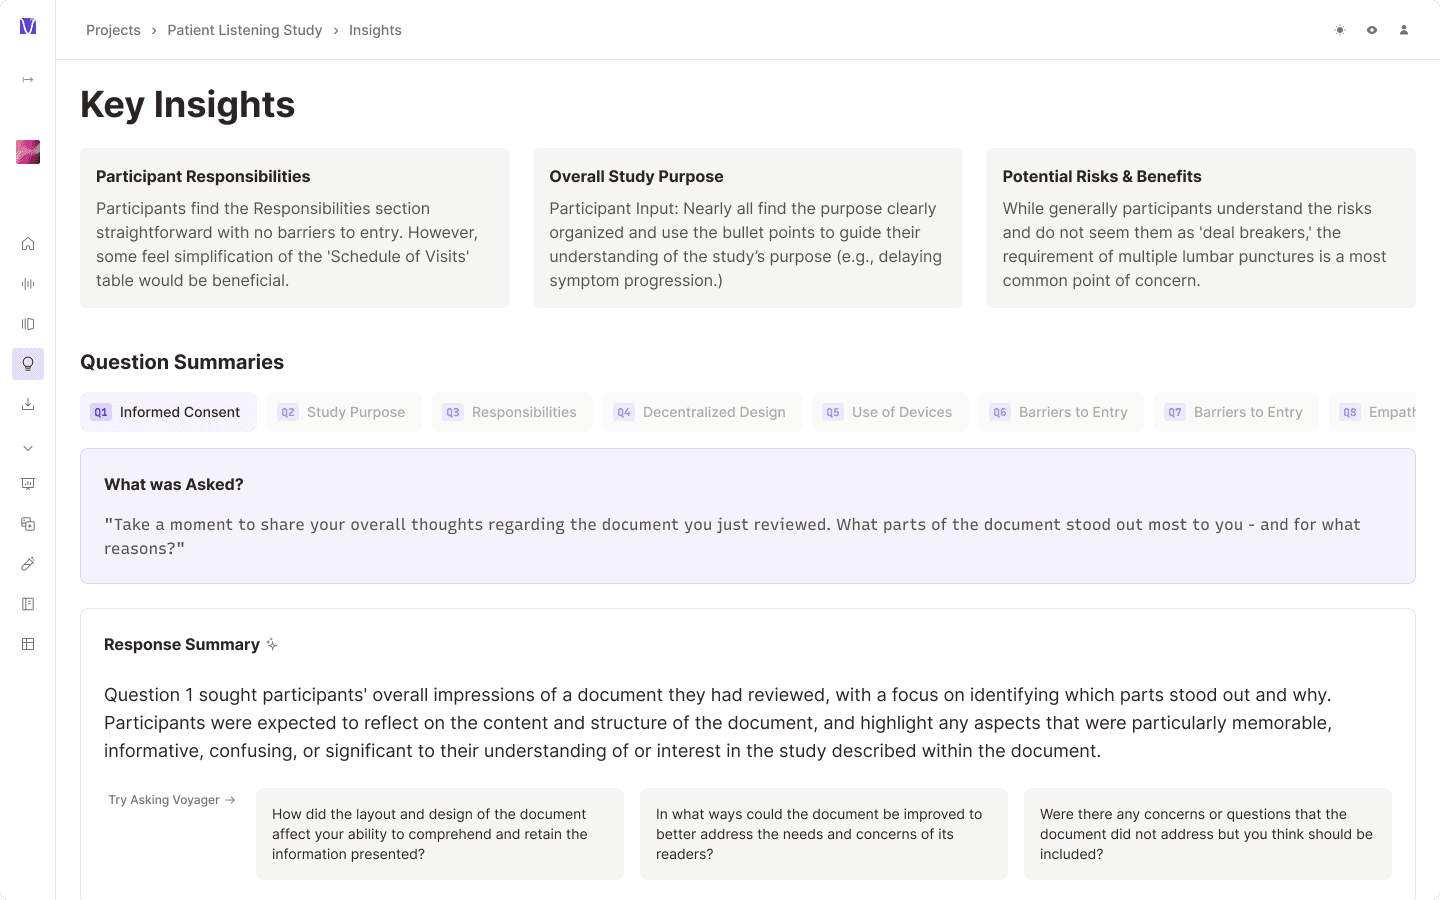
Task: Click the Try Asking Voyager link
Action: click(x=171, y=800)
